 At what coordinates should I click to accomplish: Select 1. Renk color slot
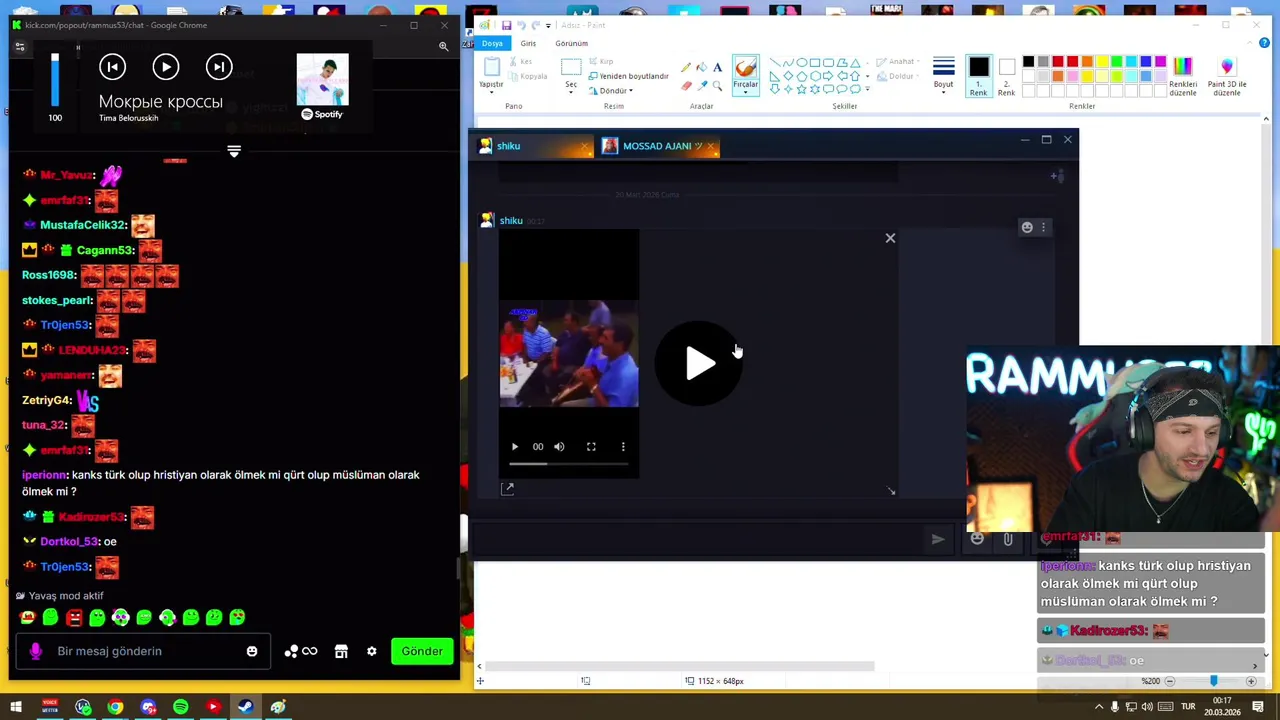978,76
